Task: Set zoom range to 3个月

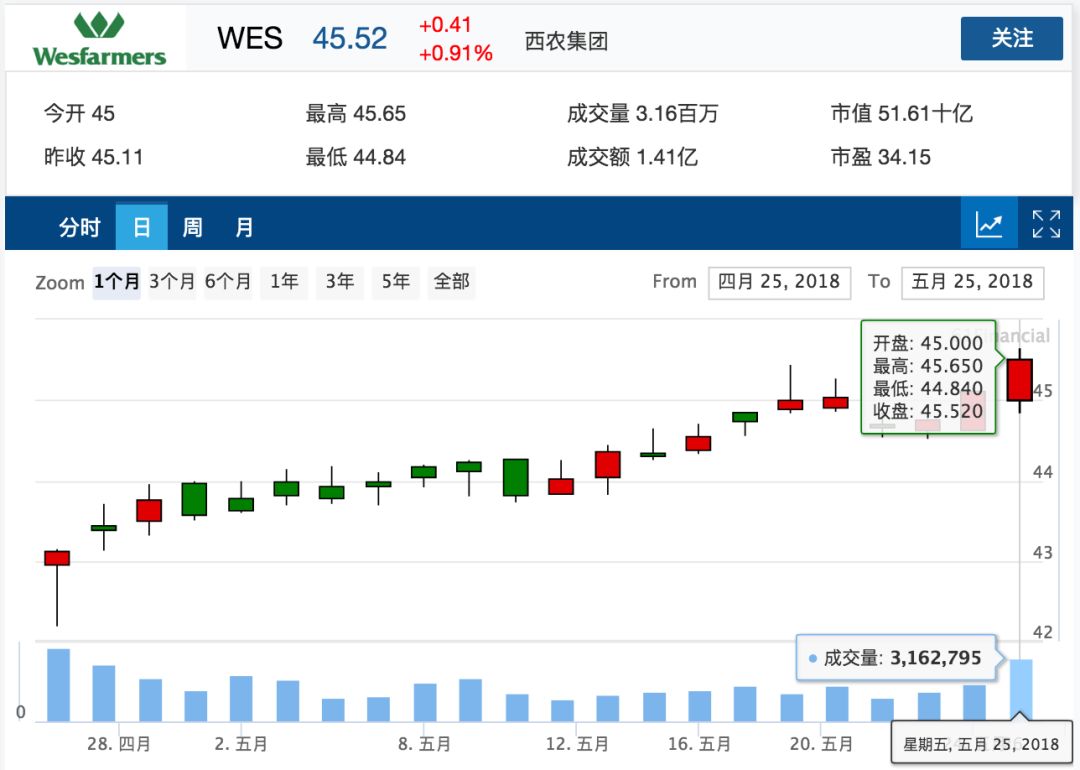Action: (172, 282)
